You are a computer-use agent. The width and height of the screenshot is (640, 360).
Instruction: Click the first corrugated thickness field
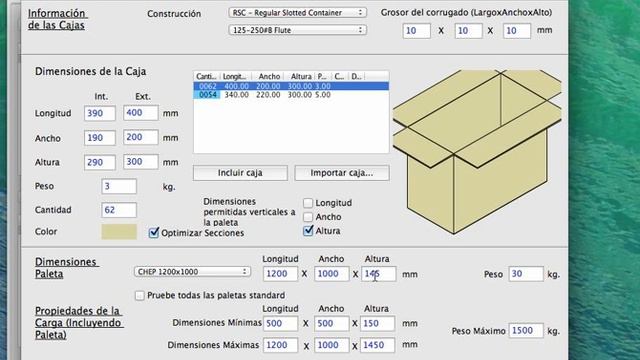[416, 31]
